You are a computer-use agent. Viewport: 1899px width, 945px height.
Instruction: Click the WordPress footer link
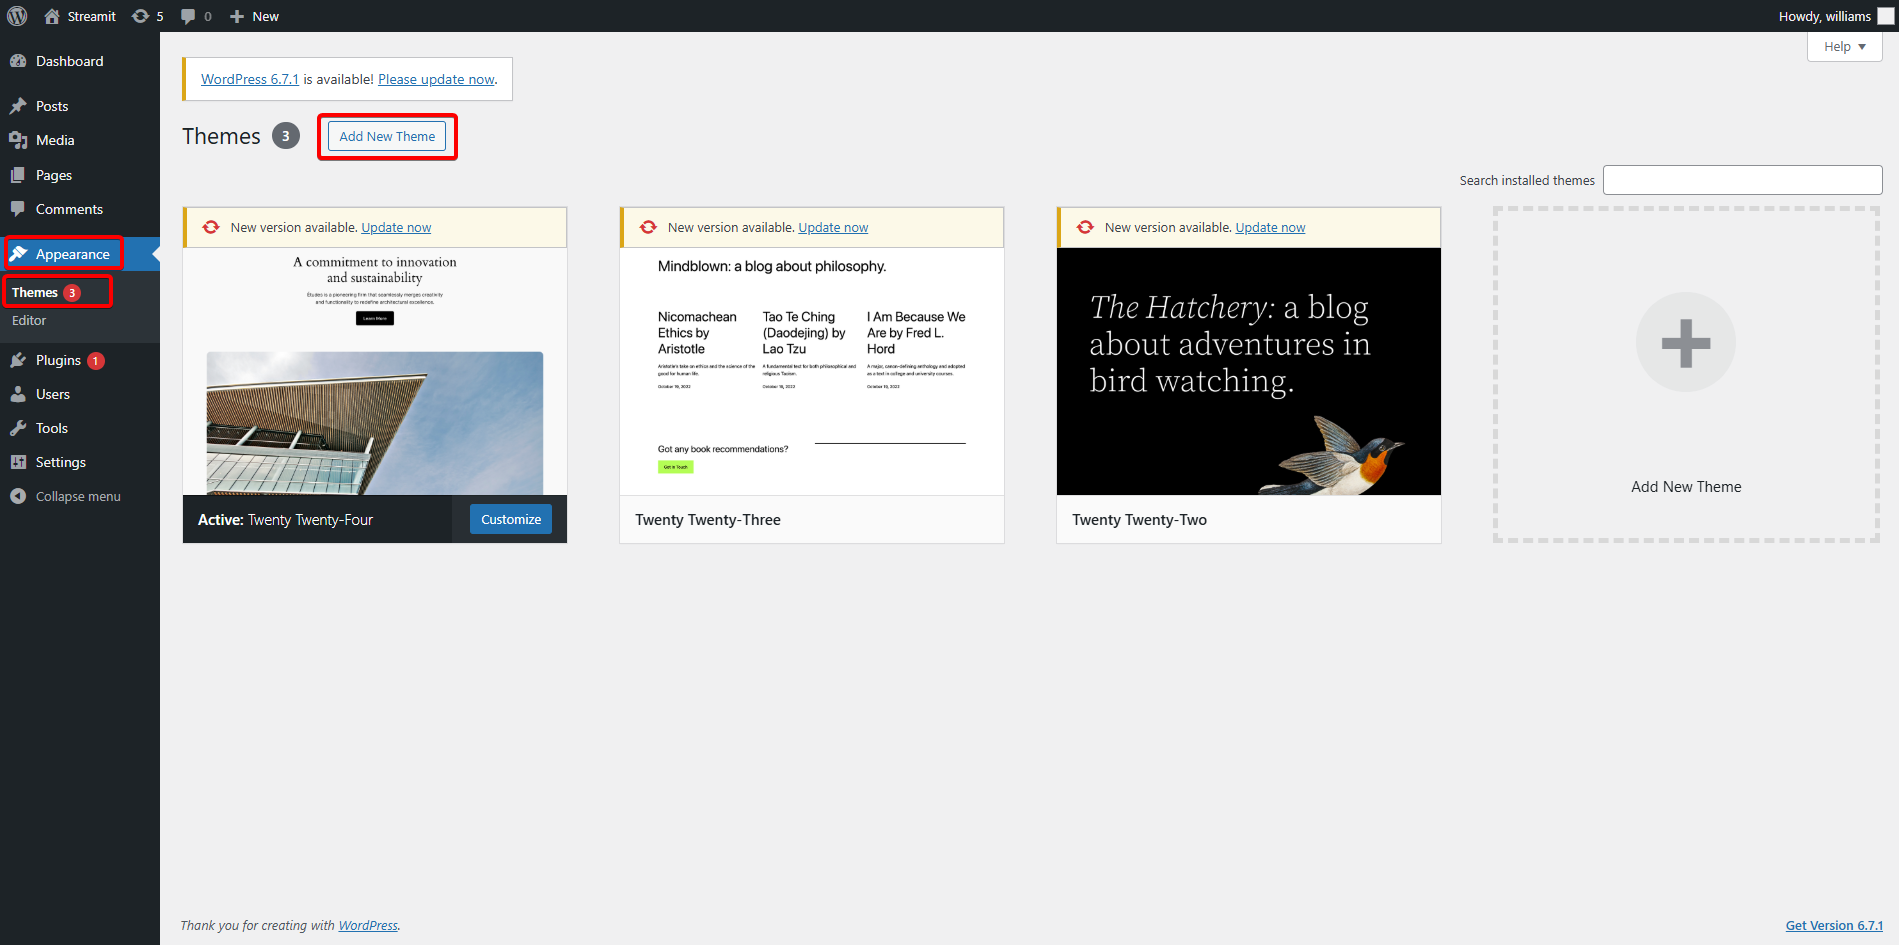tap(368, 925)
